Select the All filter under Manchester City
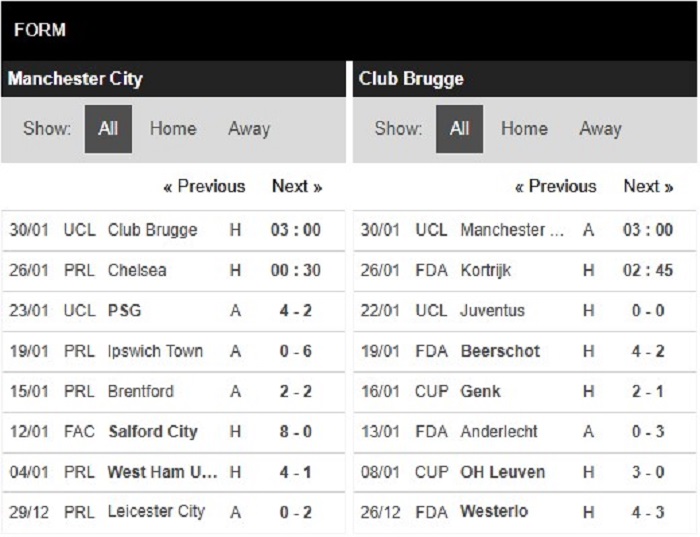700x537 pixels. click(108, 129)
